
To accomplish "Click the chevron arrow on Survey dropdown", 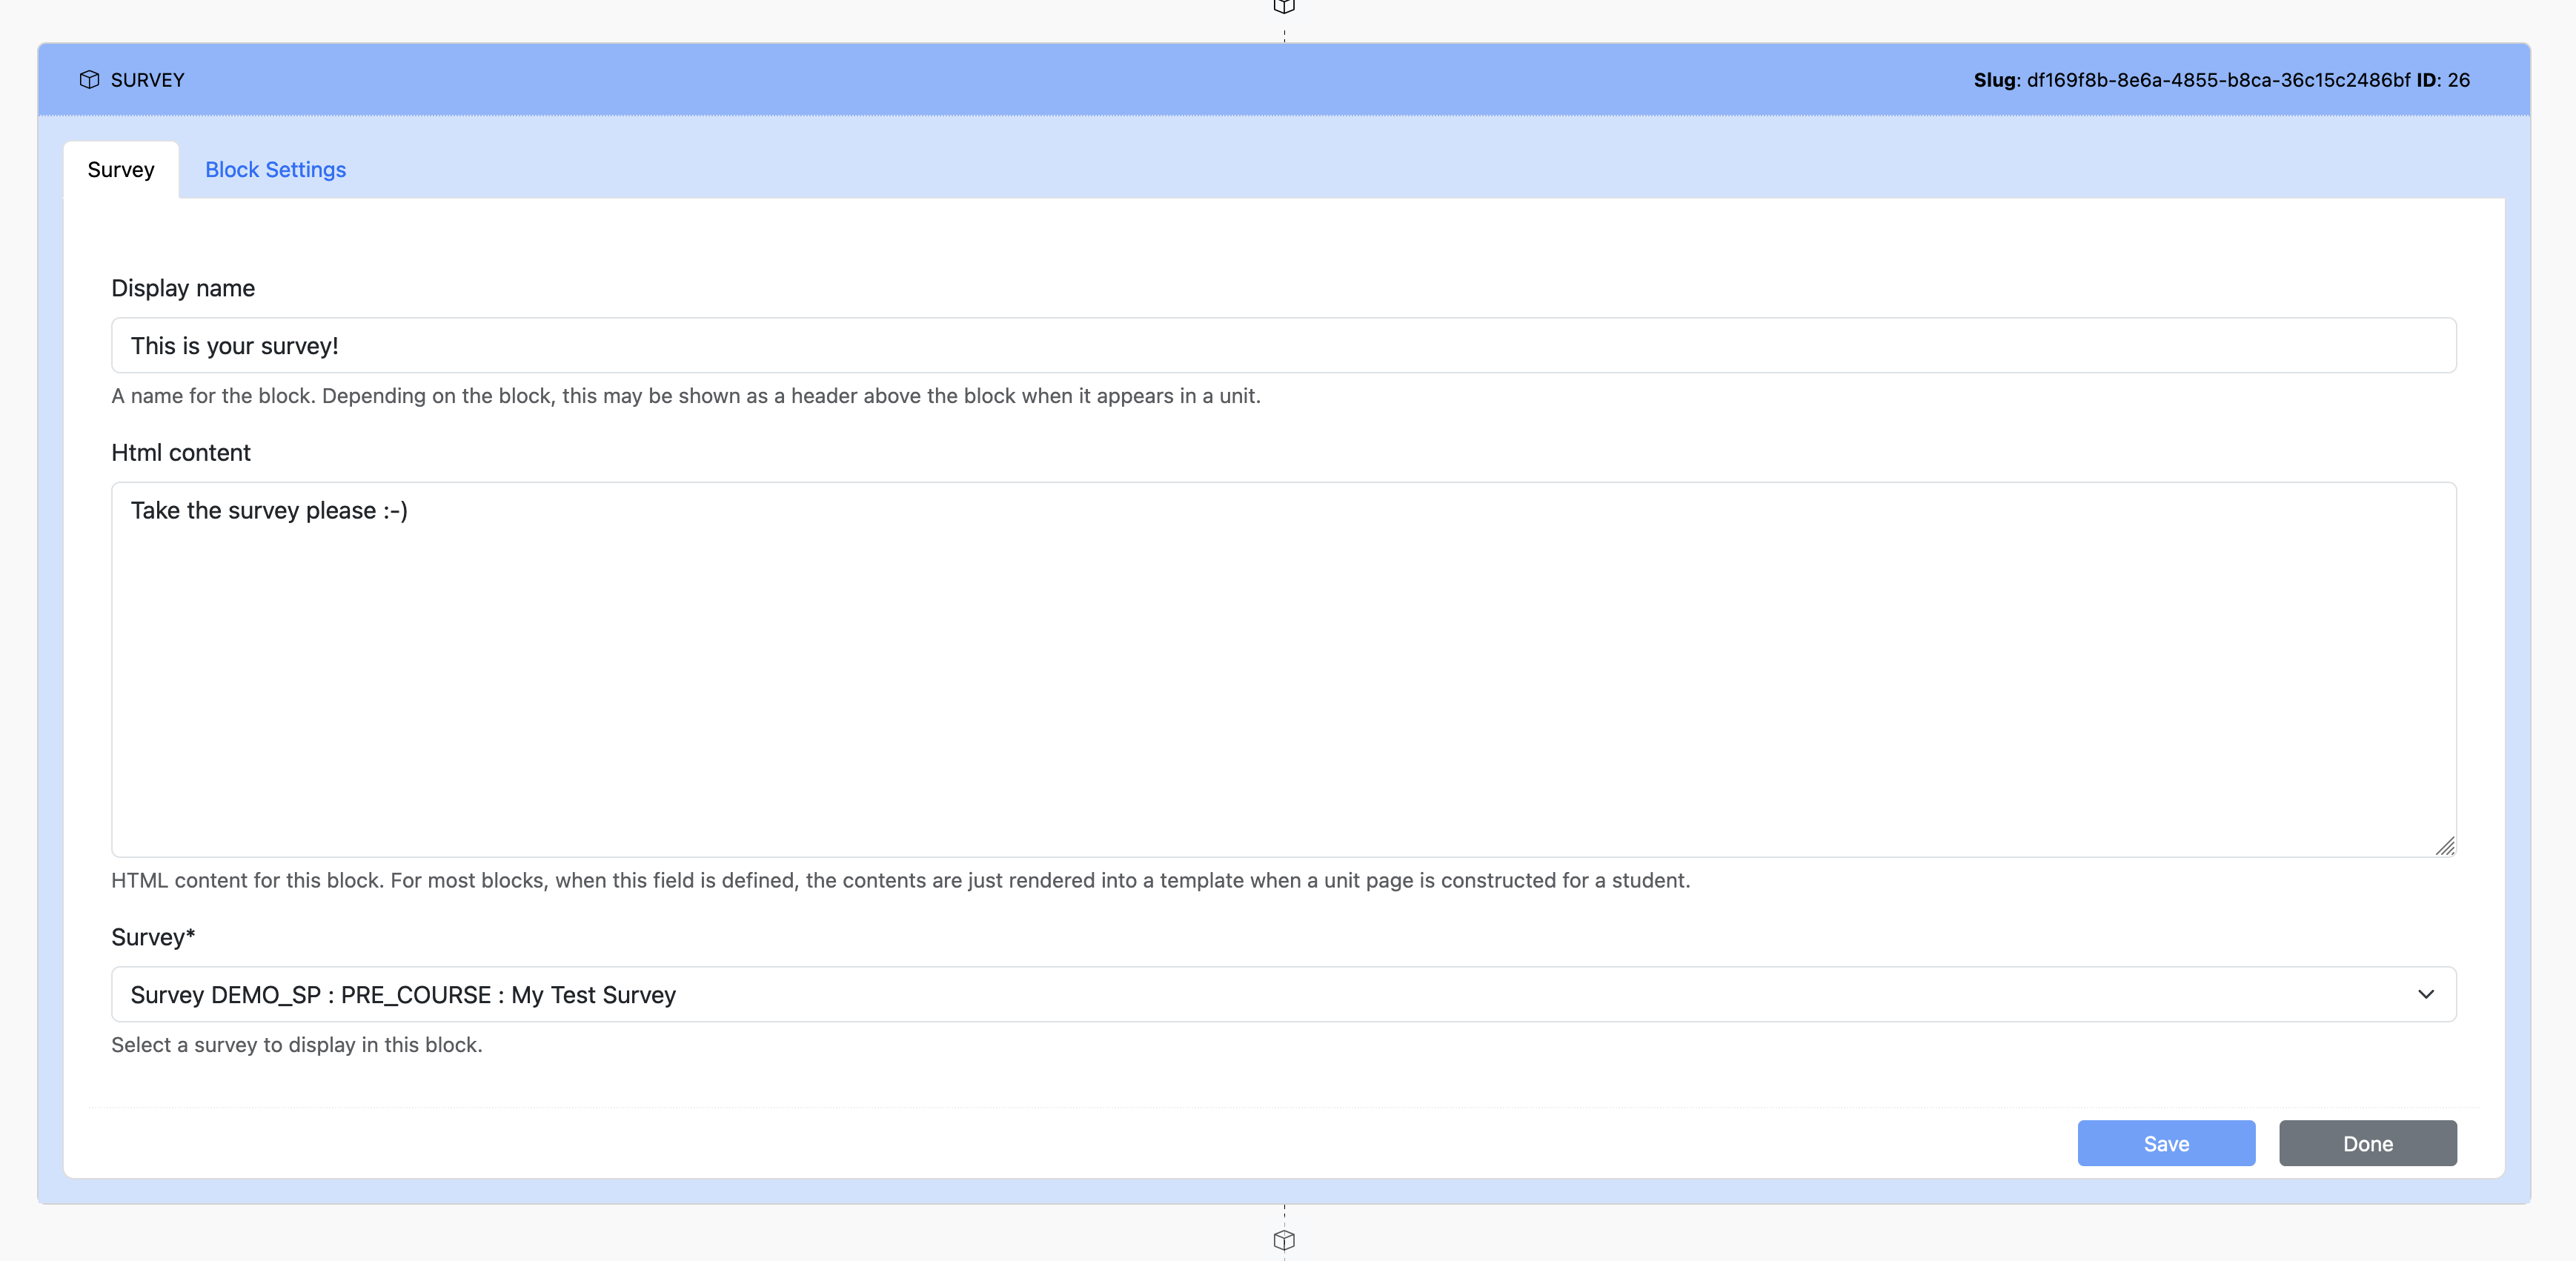I will (x=2425, y=995).
